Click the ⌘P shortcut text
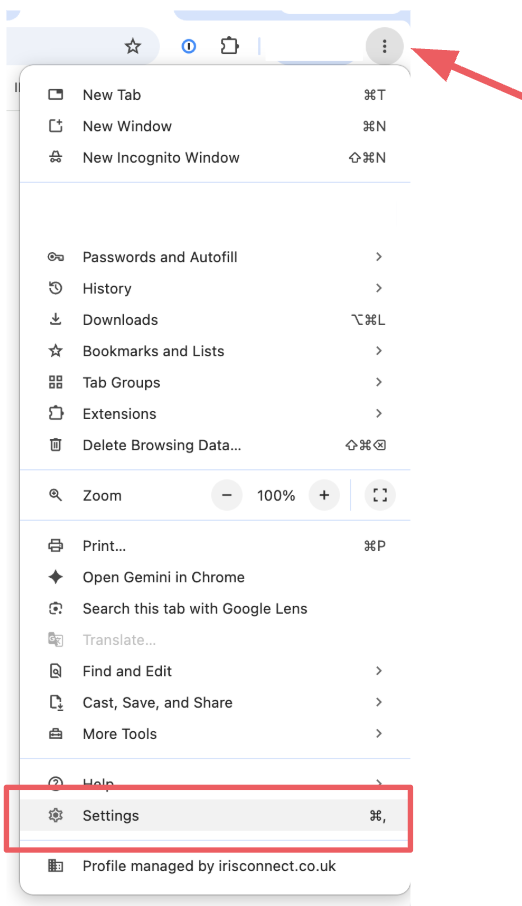Screen dimensions: 522x906 375,545
